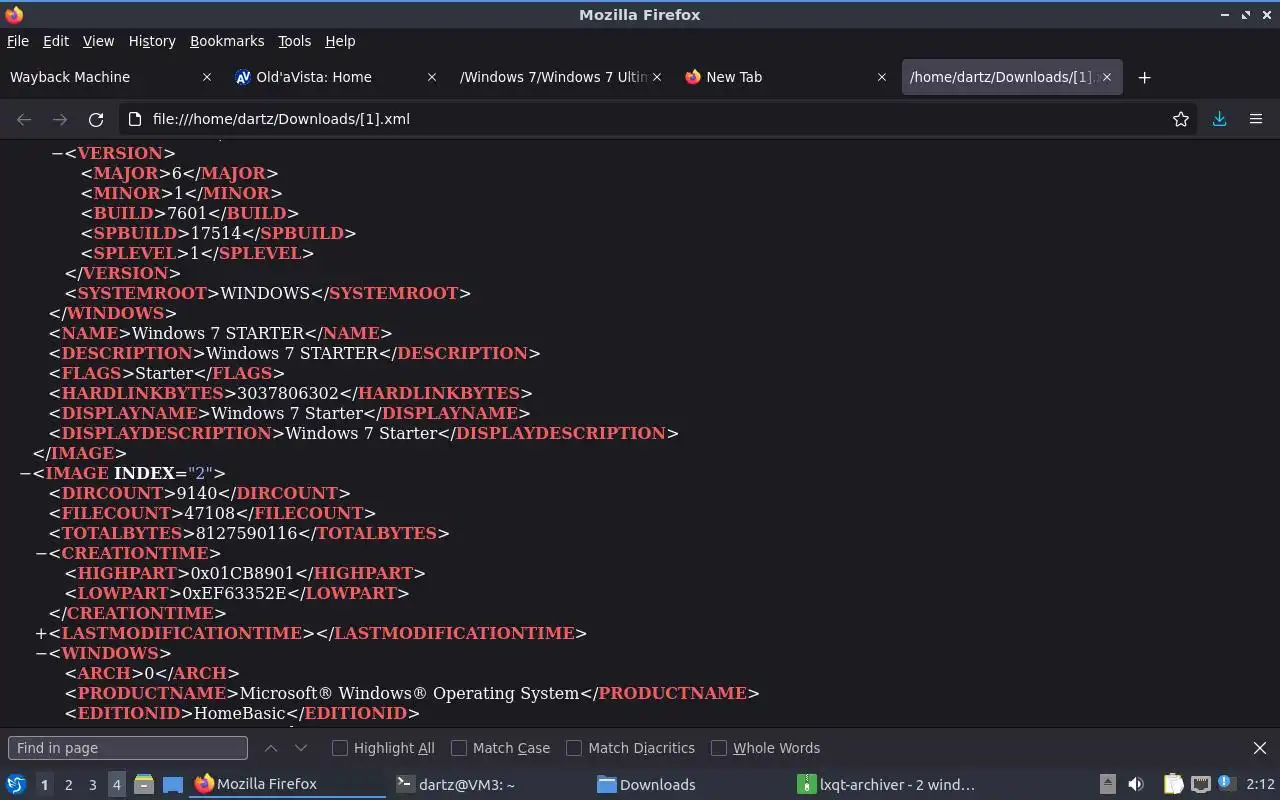Open the File menu
Viewport: 1280px width, 800px height.
18,41
